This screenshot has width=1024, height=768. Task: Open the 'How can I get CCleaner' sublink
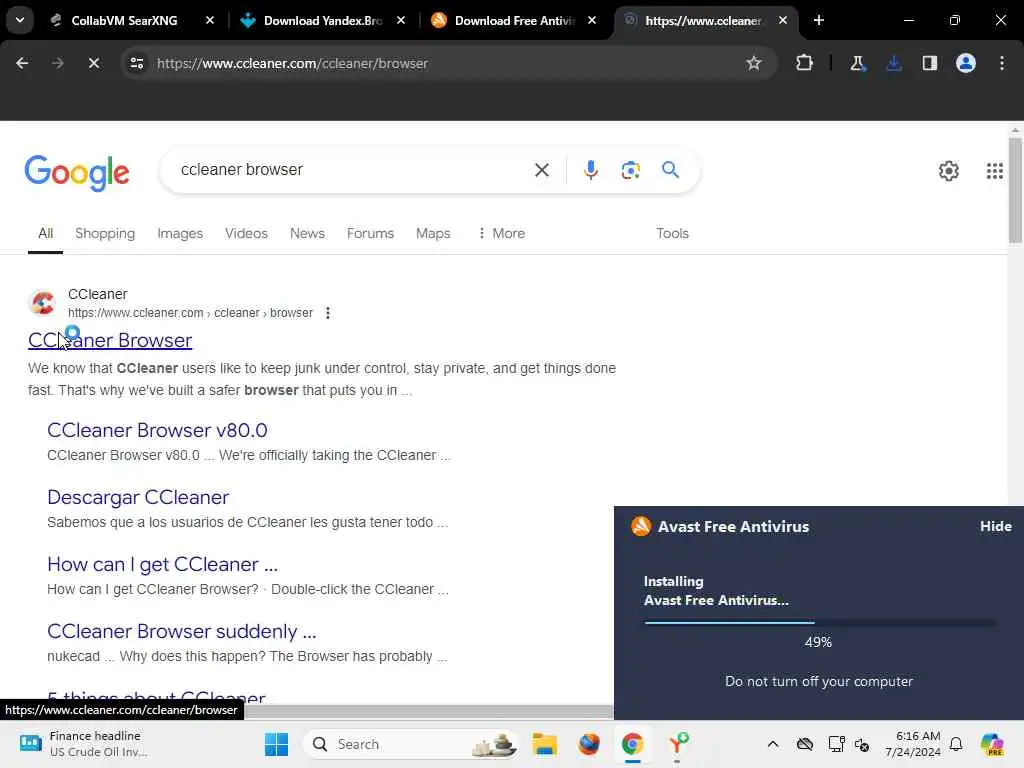tap(163, 564)
